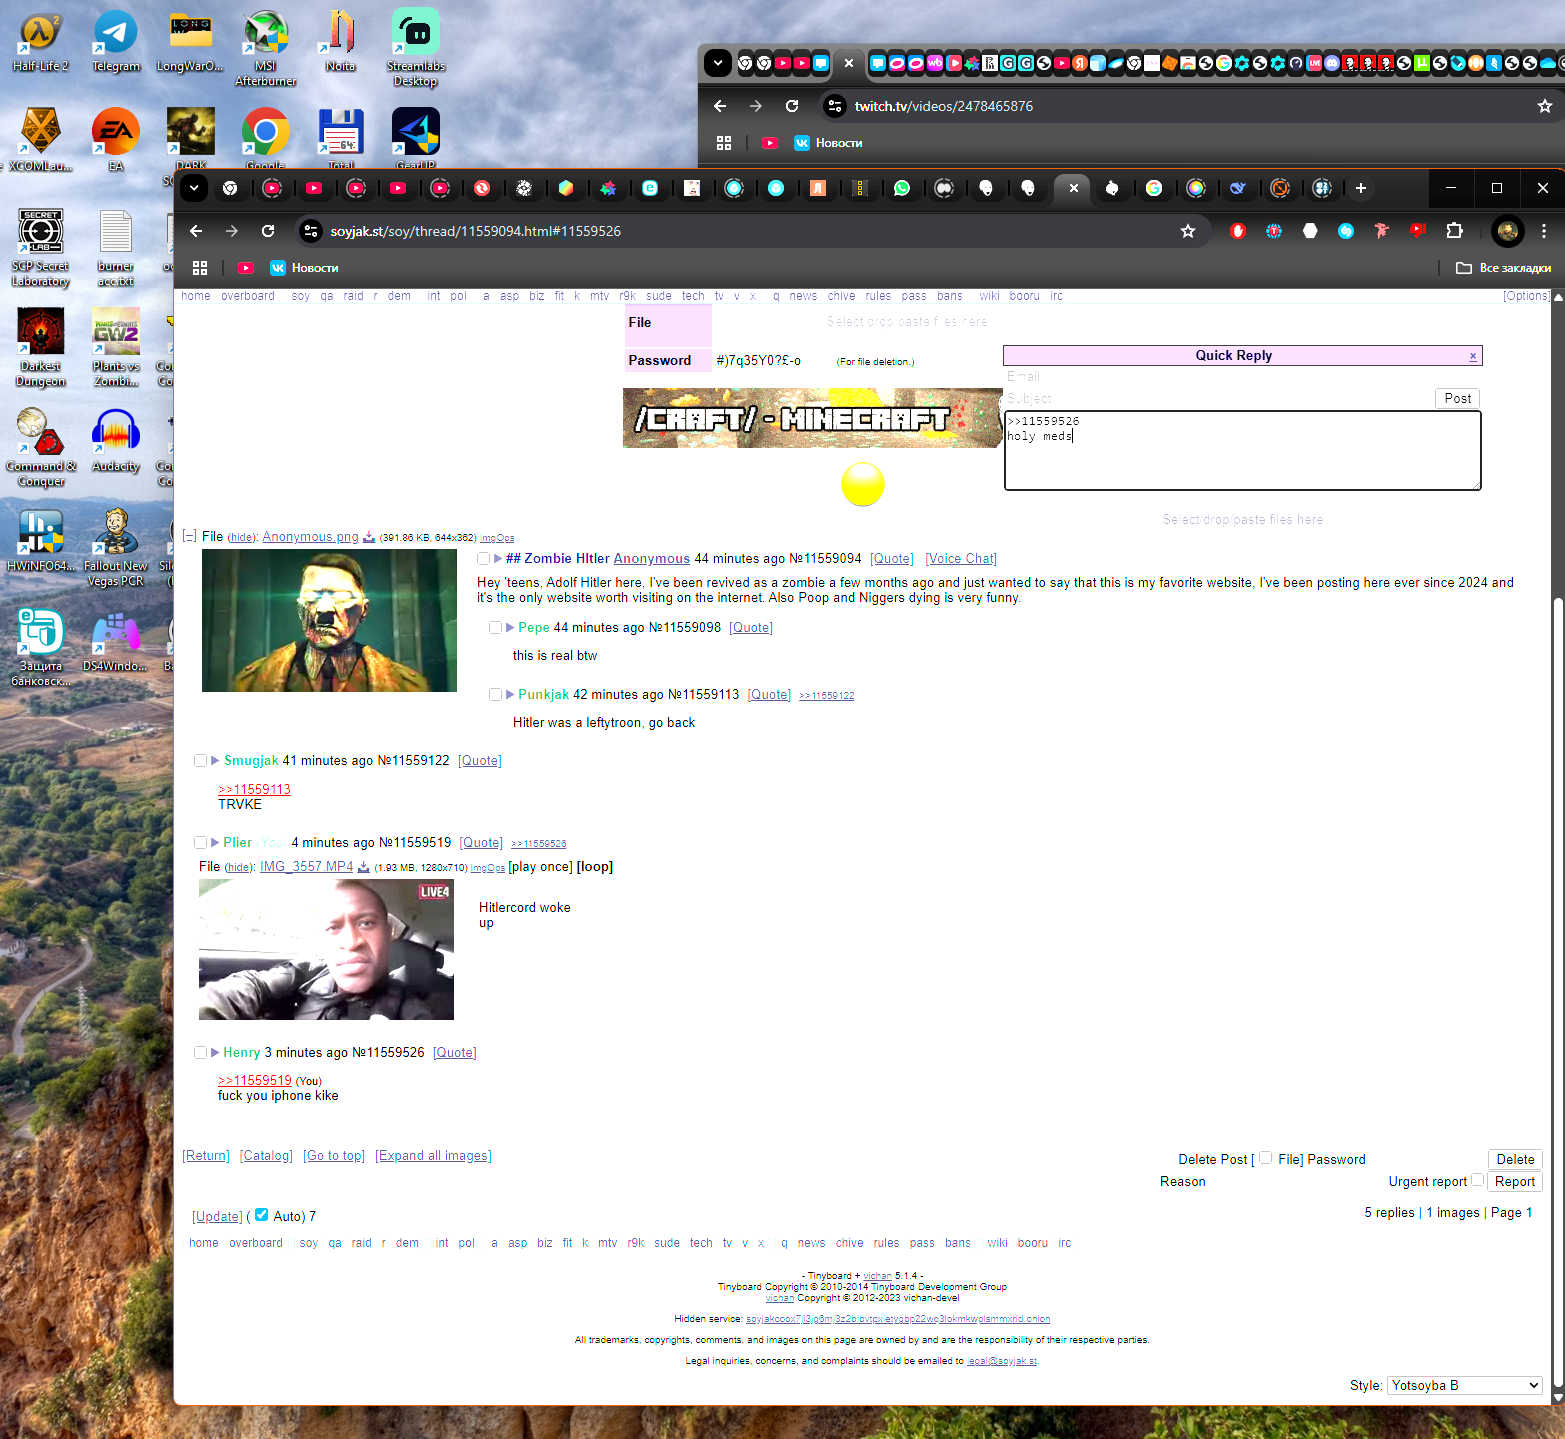Open the post menu arrow for Plier
This screenshot has width=1565, height=1439.
215,843
